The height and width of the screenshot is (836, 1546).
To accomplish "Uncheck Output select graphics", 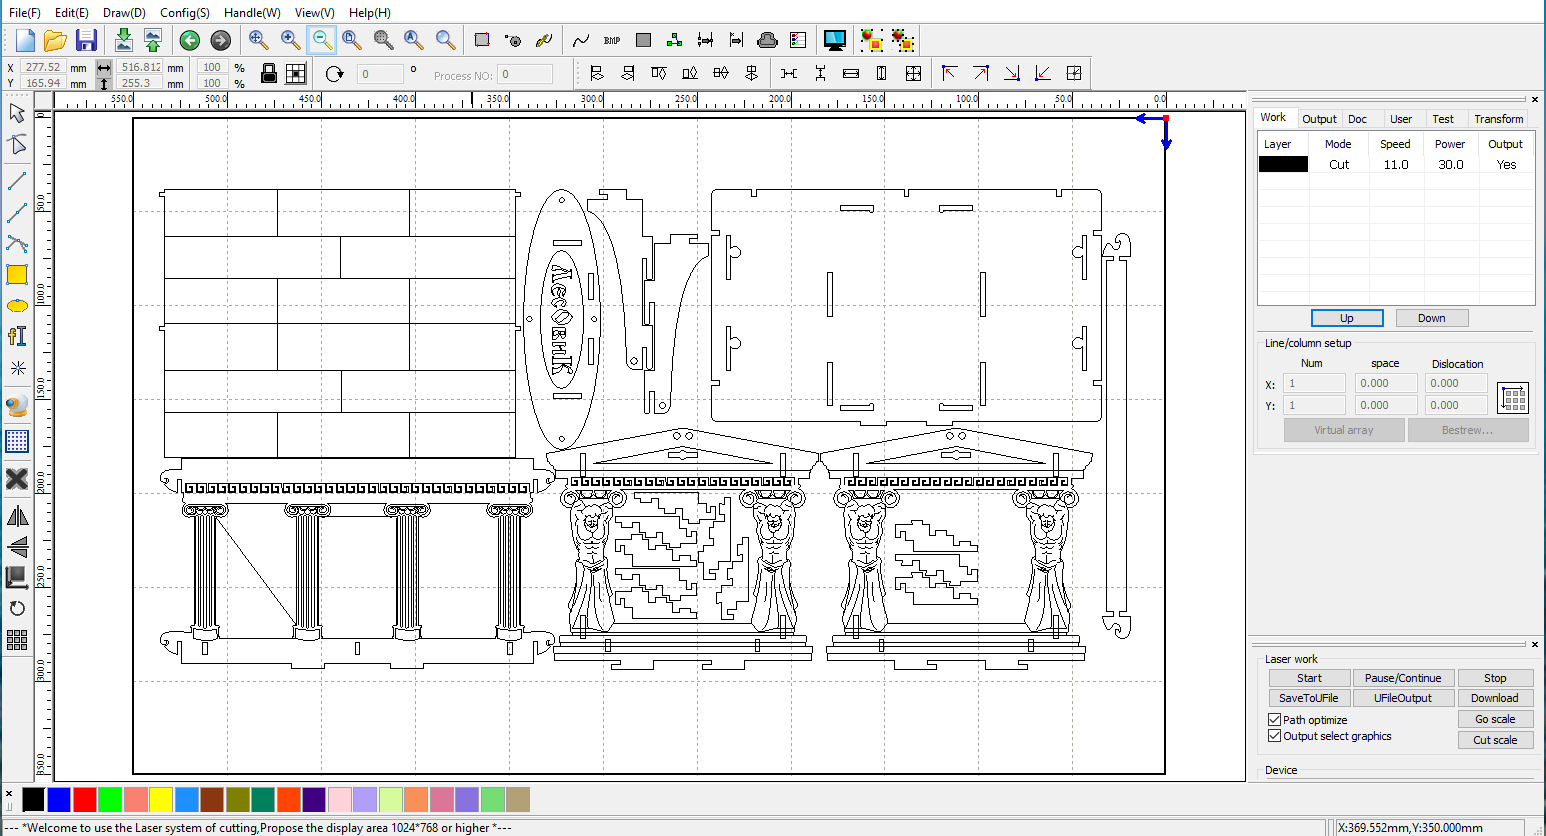I will (1275, 736).
